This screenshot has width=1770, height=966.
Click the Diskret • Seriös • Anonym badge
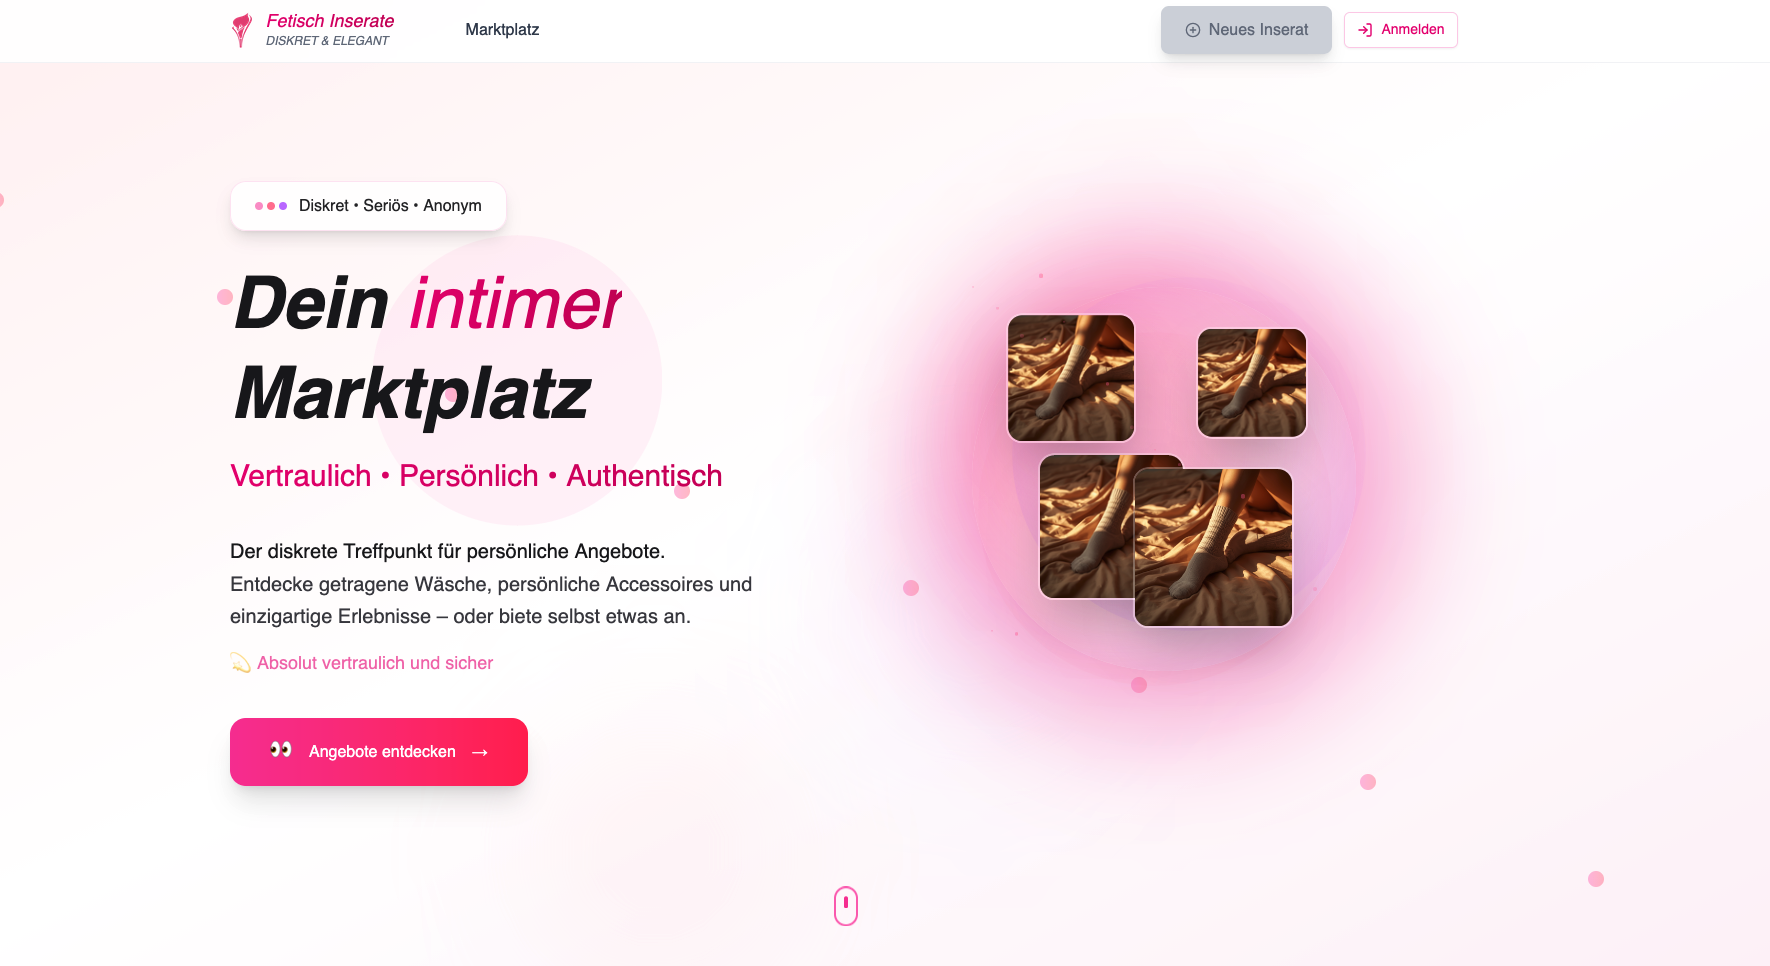[x=368, y=206]
